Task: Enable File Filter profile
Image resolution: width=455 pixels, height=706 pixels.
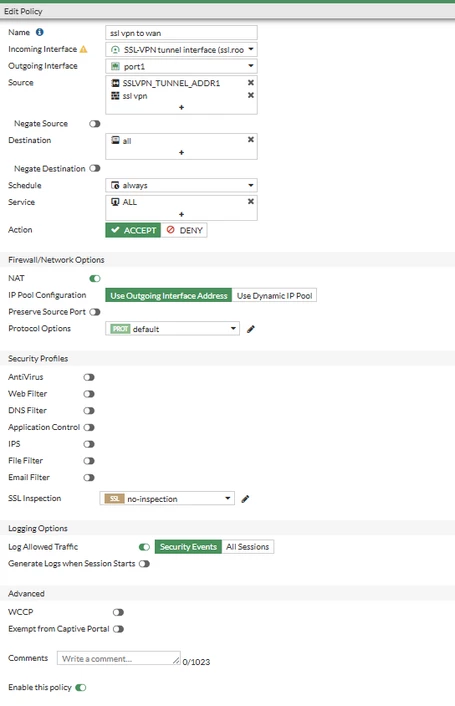Action: 89,461
